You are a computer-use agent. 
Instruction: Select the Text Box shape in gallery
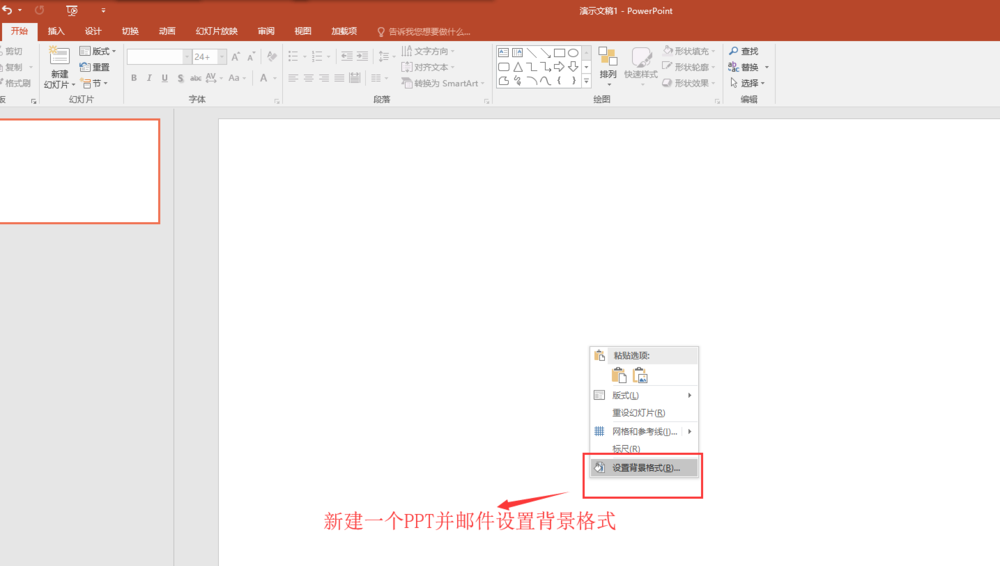click(x=504, y=53)
